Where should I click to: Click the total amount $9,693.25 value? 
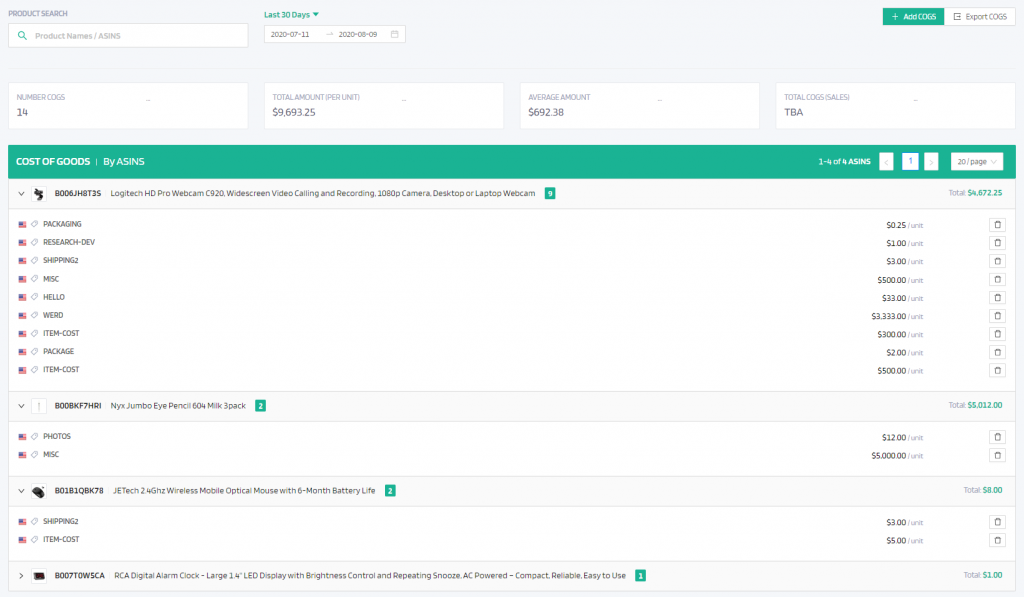pos(294,112)
